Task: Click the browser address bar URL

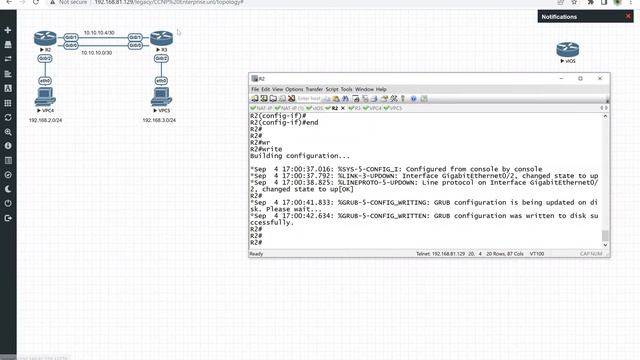Action: point(169,2)
